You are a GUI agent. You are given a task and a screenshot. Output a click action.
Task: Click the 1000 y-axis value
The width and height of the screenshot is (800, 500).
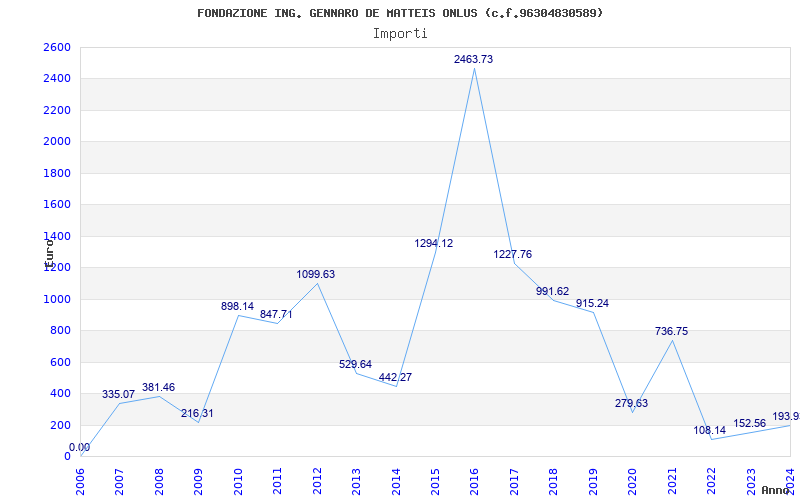(57, 299)
